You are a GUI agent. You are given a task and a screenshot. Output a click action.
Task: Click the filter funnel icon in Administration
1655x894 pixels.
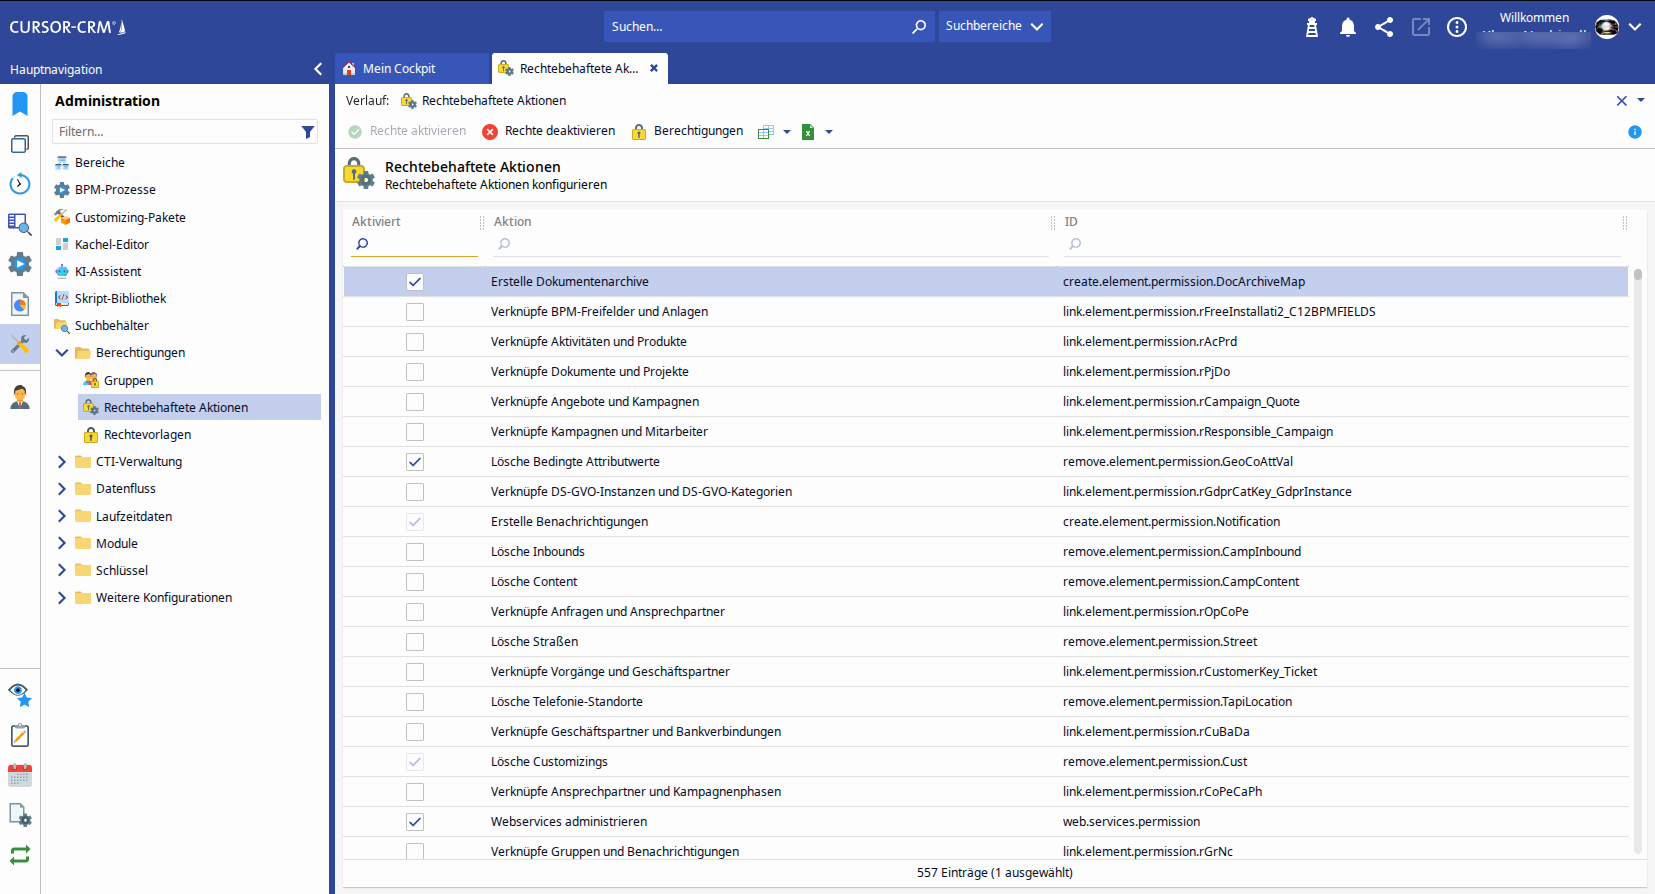308,132
